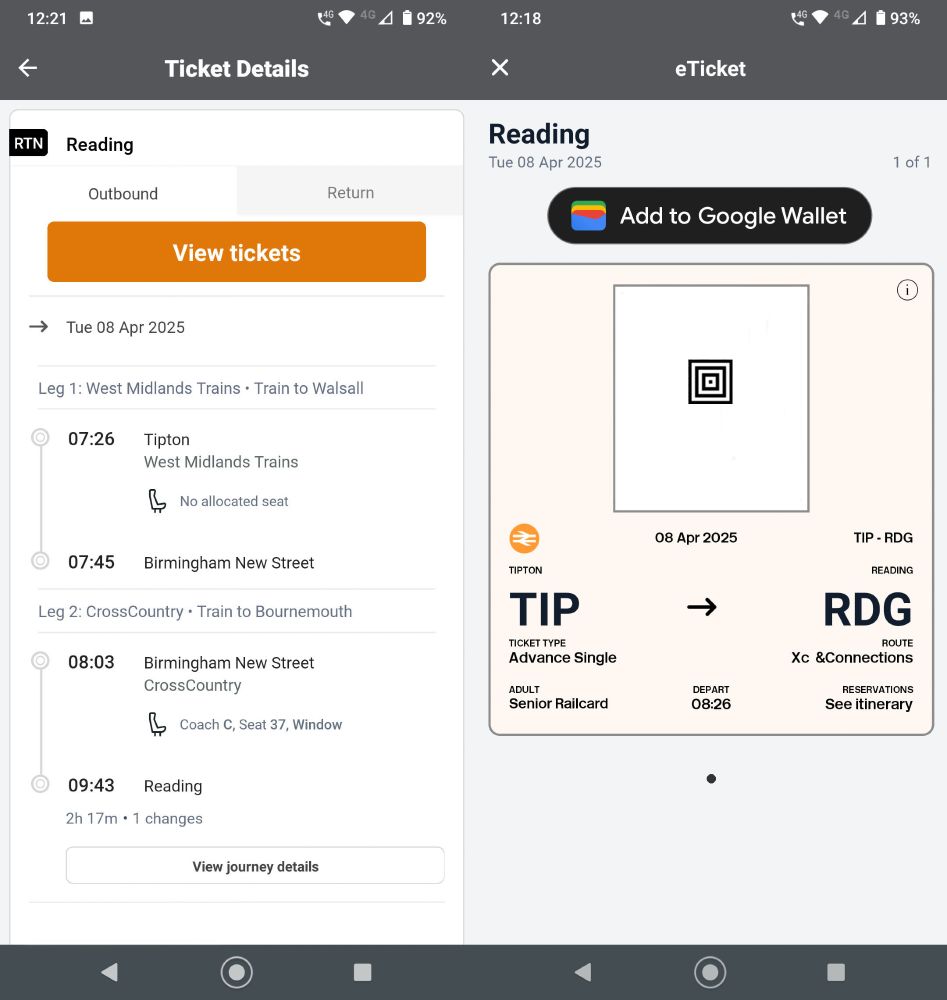
Task: Tap the seat icon showing no allocated seat
Action: point(157,500)
